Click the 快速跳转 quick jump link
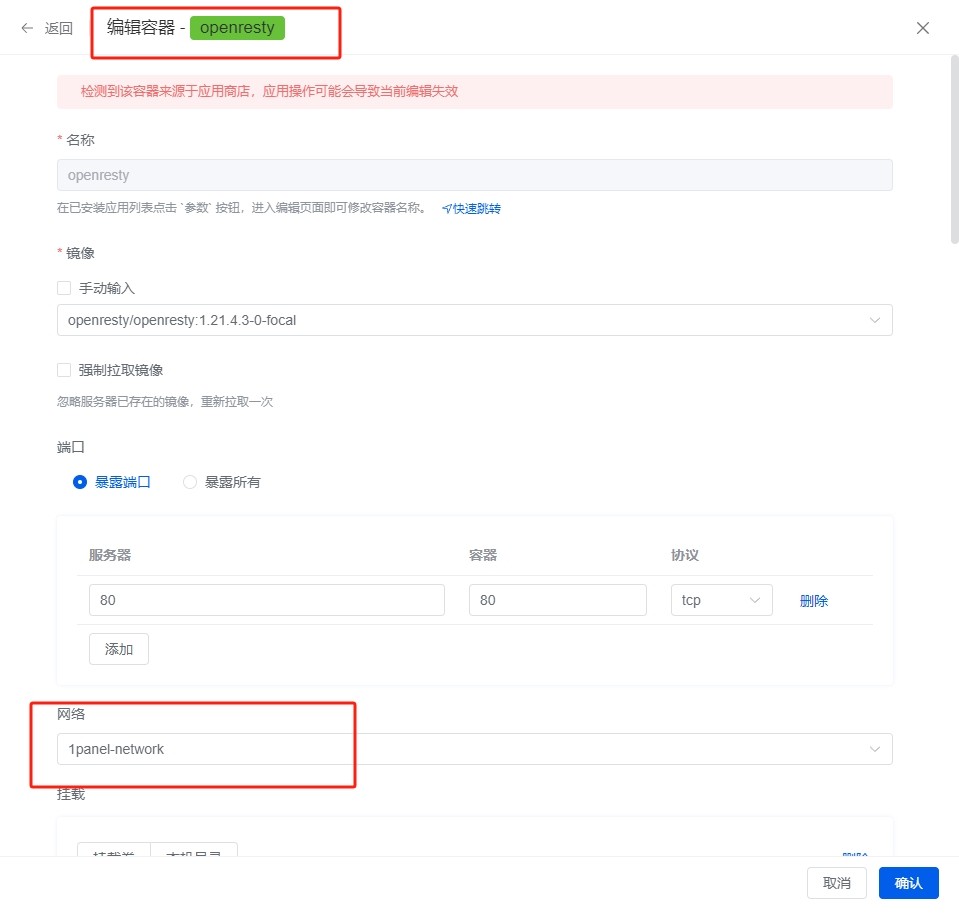This screenshot has width=959, height=919. coord(471,209)
